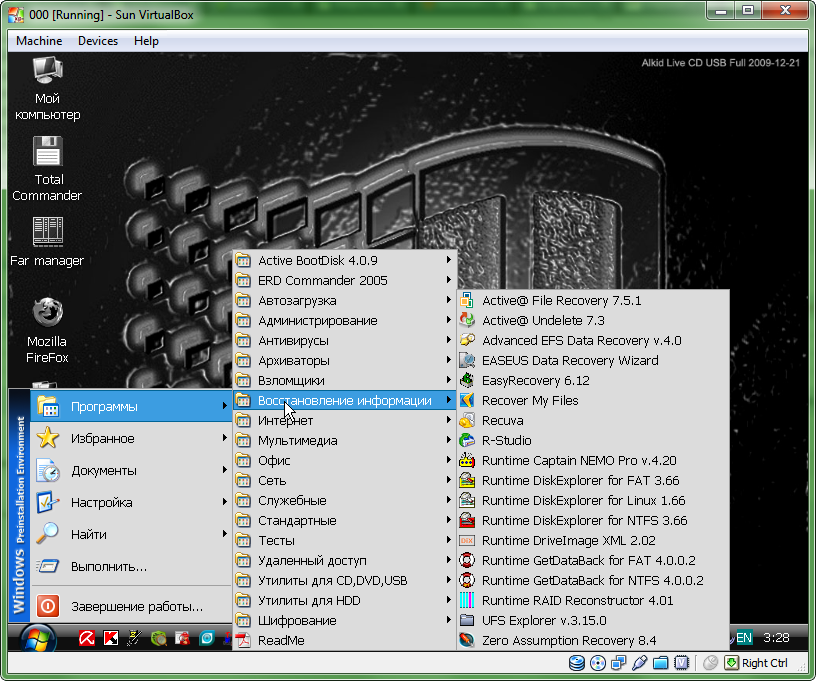The width and height of the screenshot is (816, 681).
Task: Click the EN language indicator in tray
Action: tap(744, 637)
